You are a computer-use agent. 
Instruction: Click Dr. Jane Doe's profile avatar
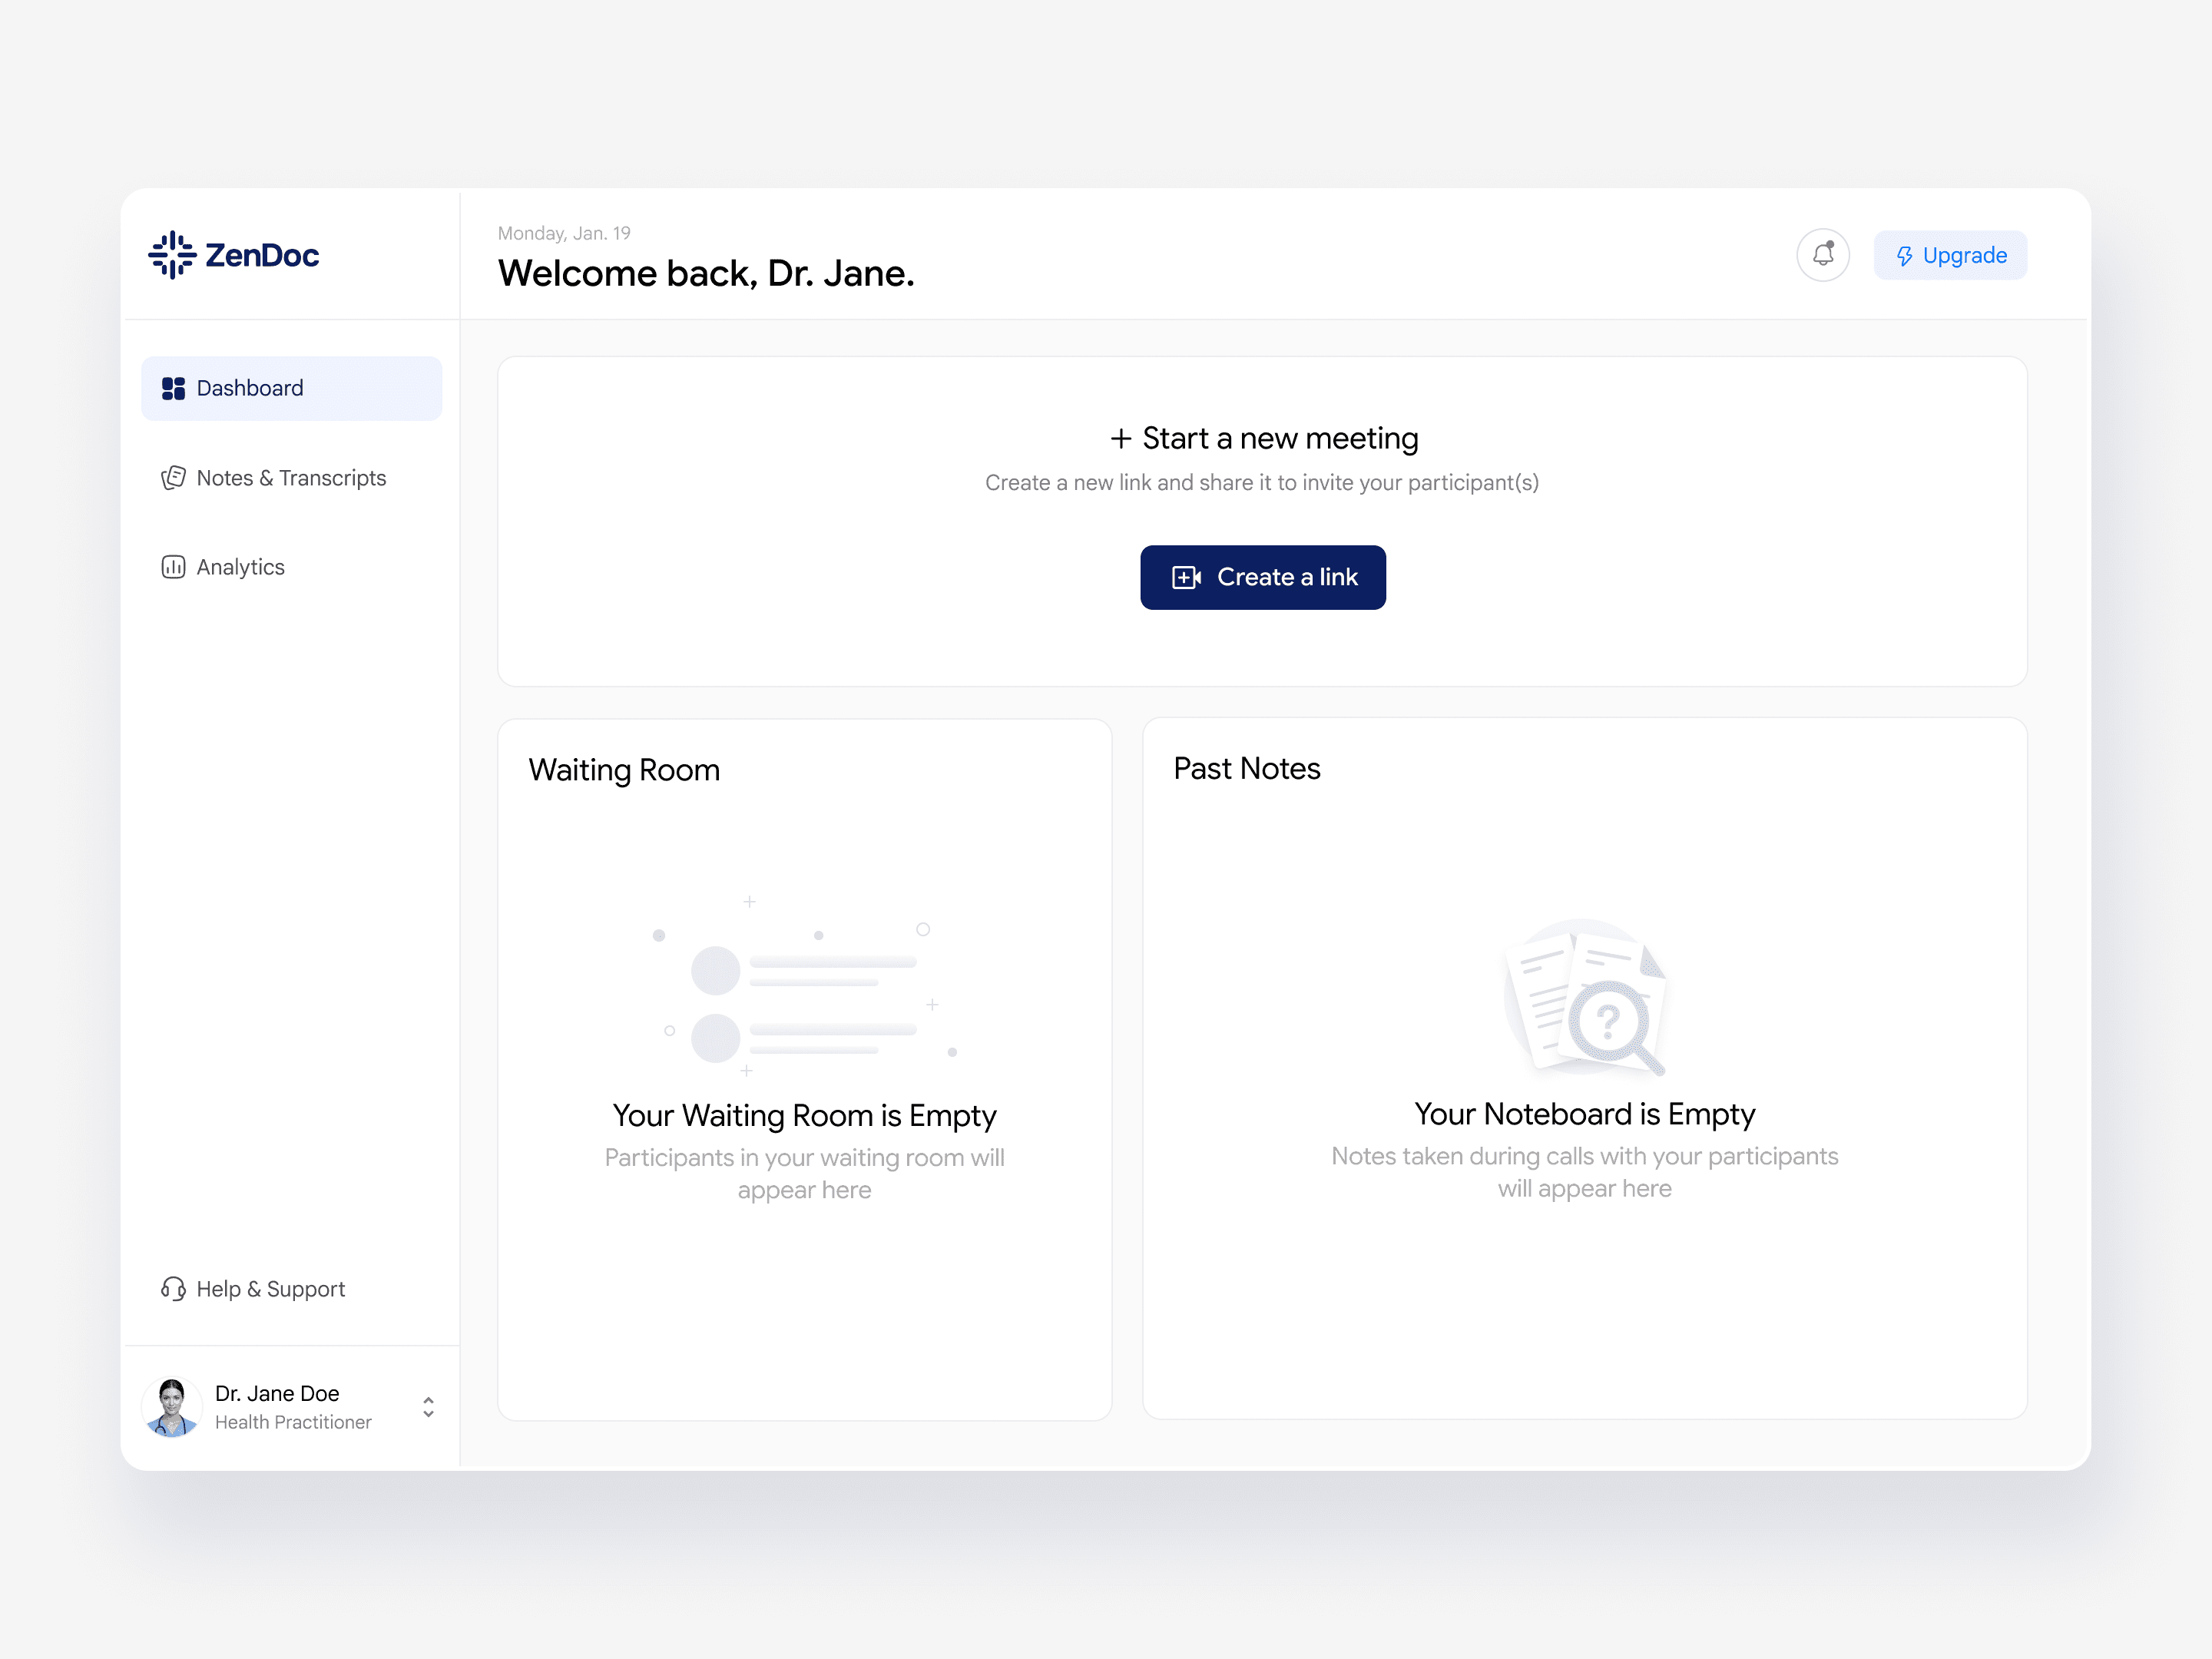pyautogui.click(x=172, y=1406)
